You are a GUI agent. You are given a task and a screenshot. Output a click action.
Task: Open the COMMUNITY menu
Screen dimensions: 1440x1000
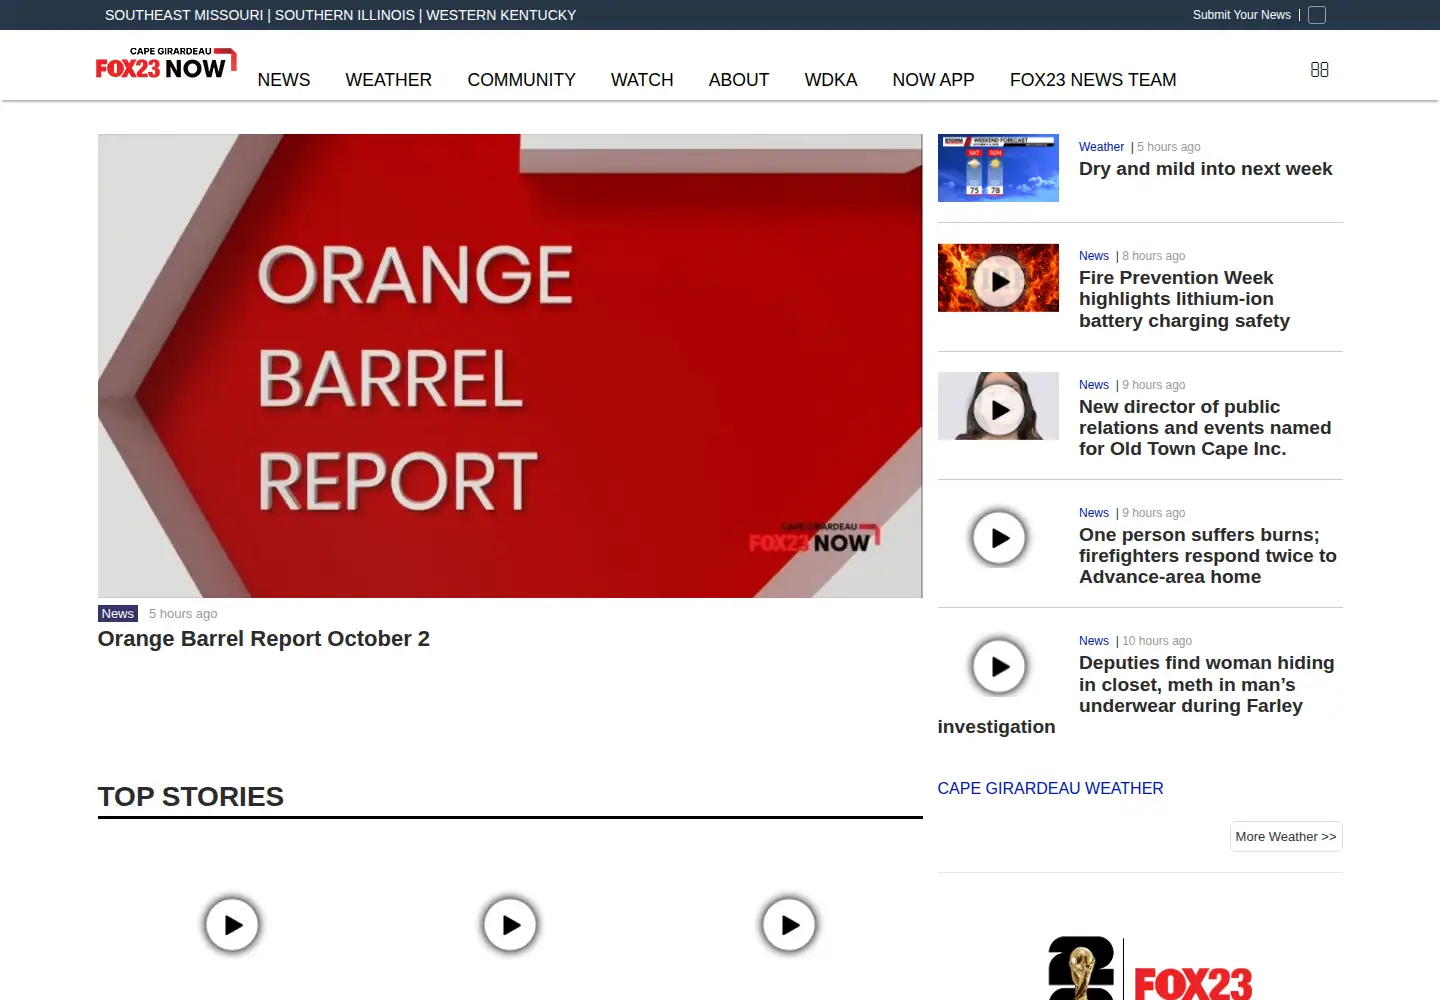pyautogui.click(x=522, y=80)
